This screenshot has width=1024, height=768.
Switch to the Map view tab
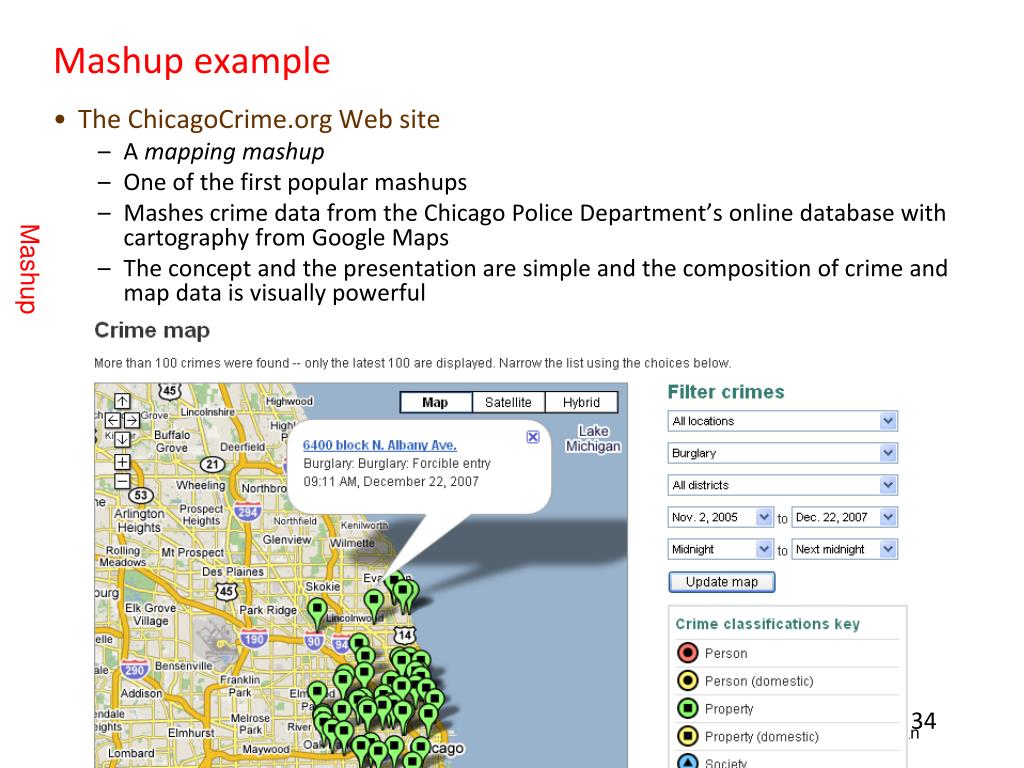pos(436,402)
